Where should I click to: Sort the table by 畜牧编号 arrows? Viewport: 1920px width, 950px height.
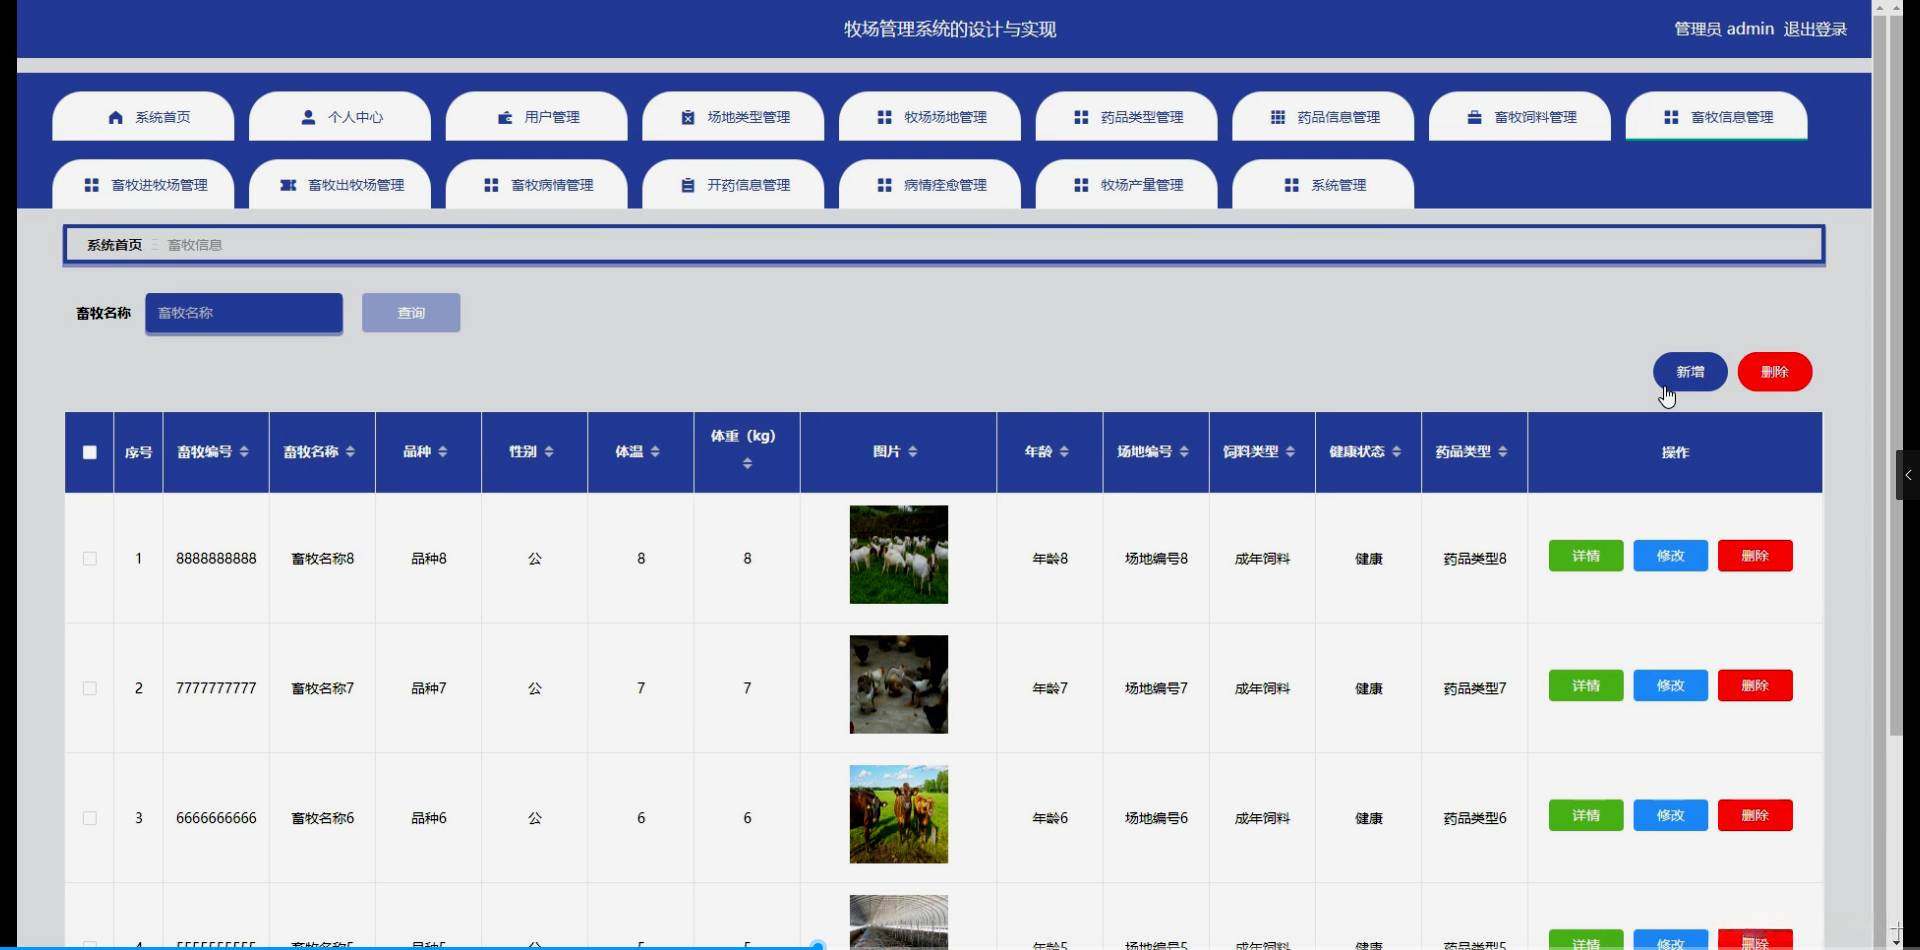click(x=244, y=452)
